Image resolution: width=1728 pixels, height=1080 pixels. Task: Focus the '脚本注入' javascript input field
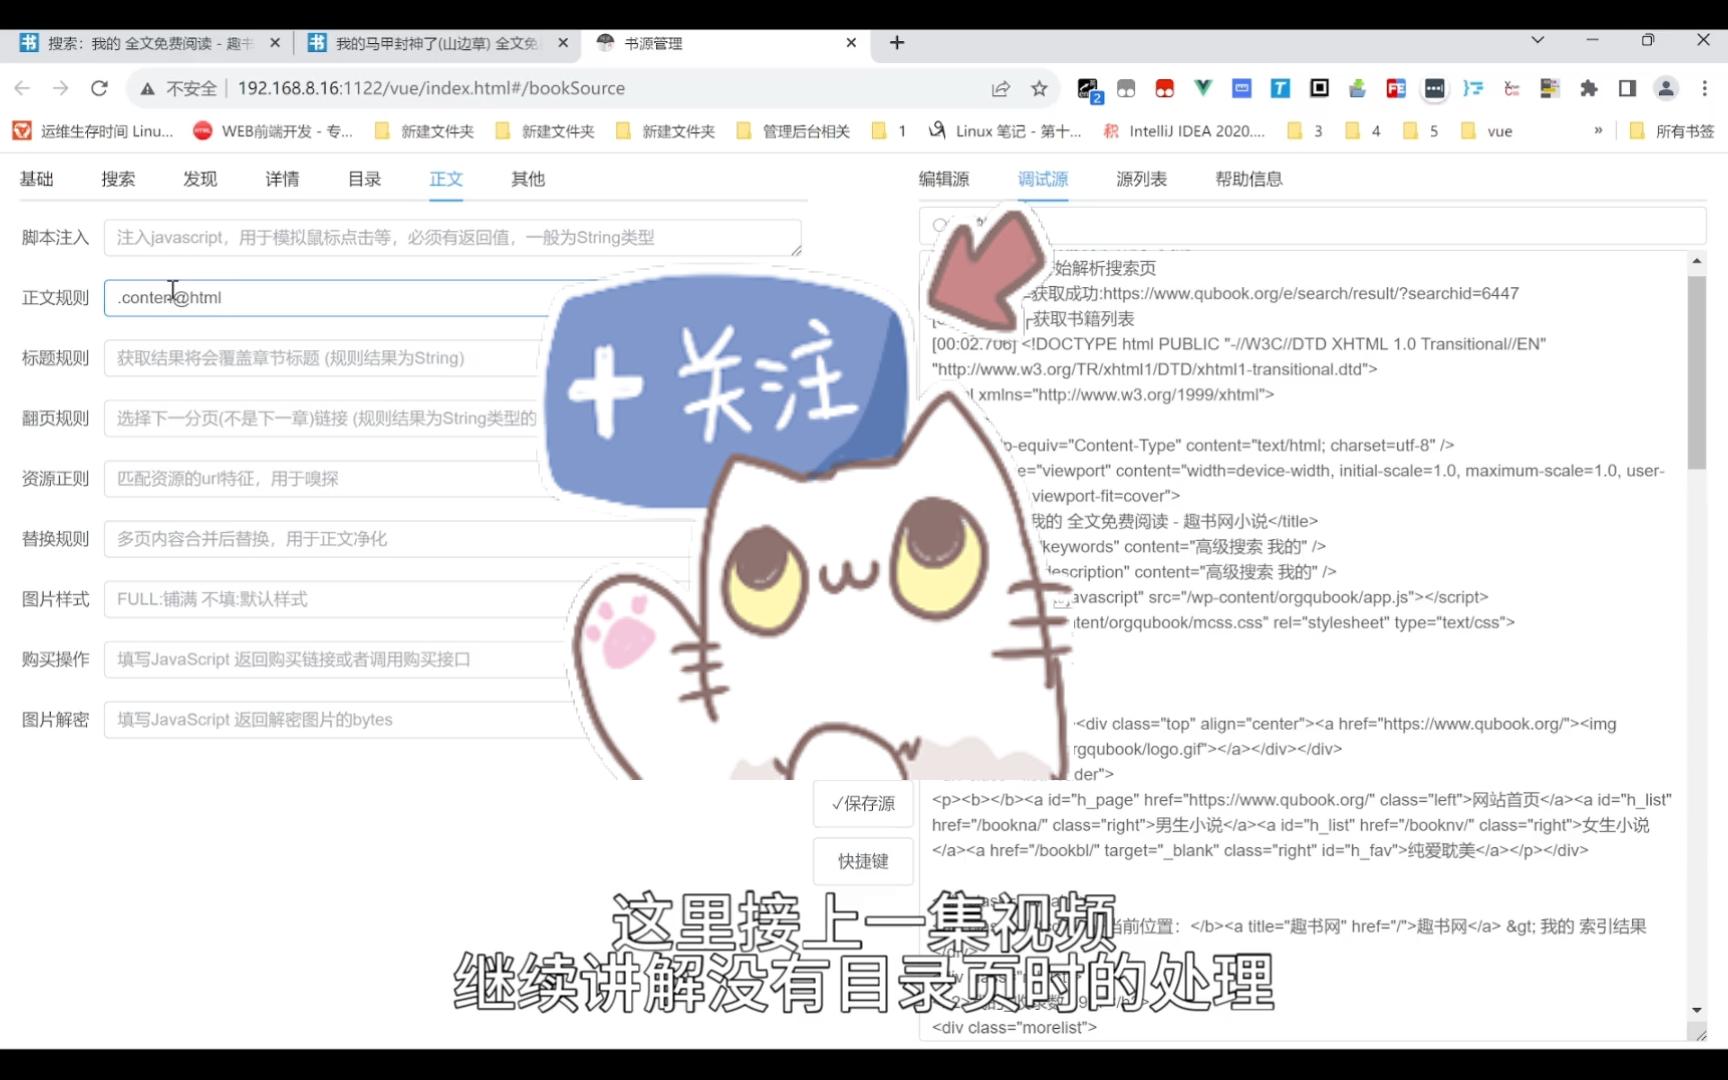[452, 238]
